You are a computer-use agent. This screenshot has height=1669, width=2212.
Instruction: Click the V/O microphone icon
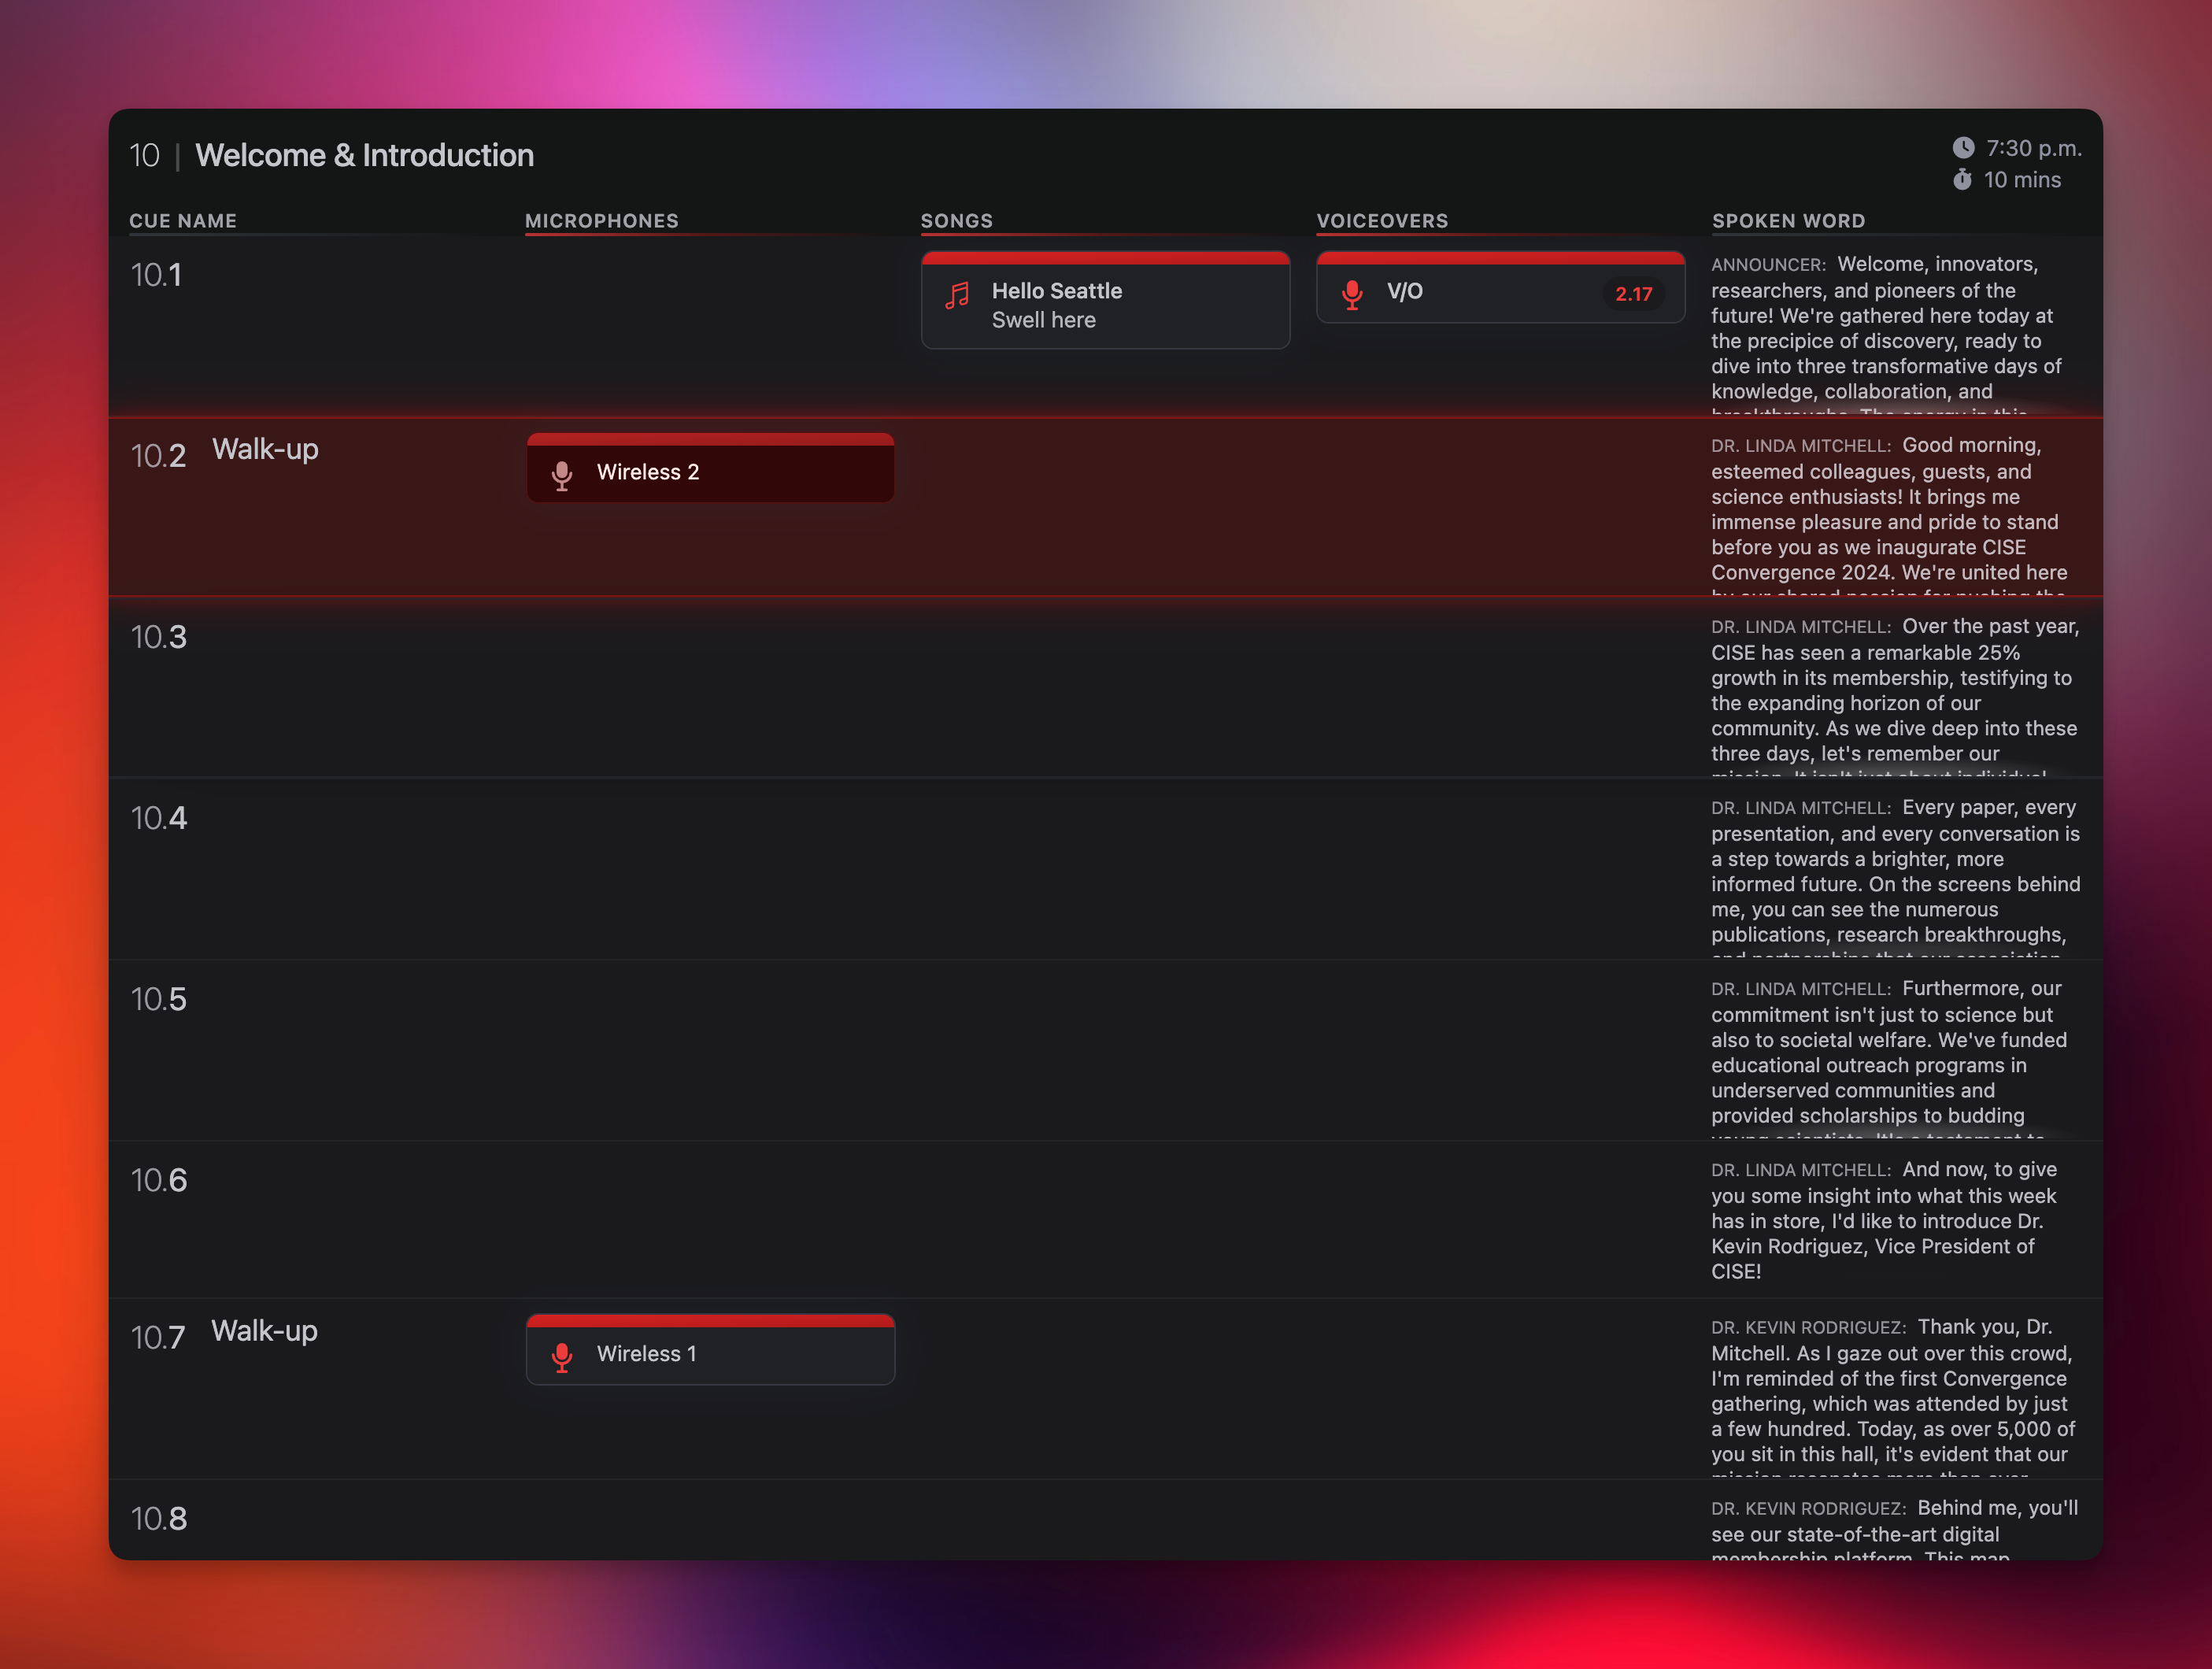coord(1352,294)
